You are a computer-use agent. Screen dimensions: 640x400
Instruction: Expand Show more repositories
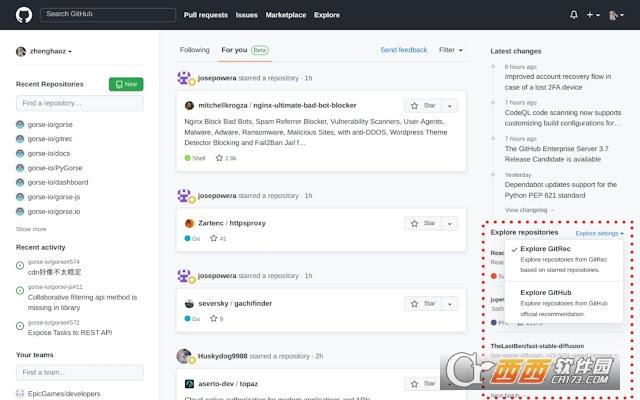click(x=31, y=229)
